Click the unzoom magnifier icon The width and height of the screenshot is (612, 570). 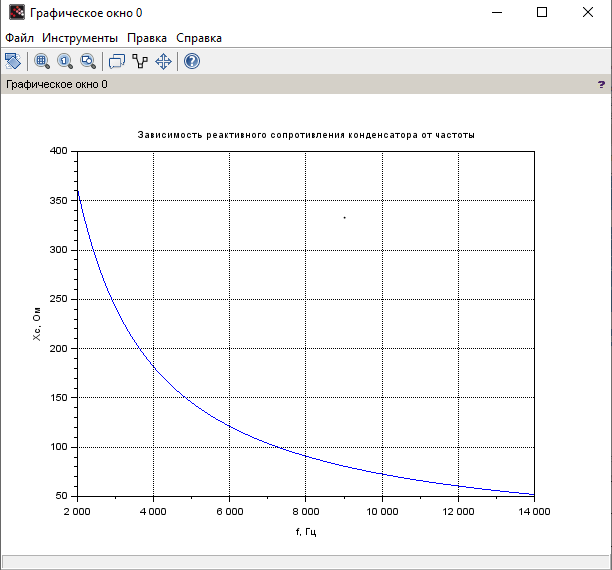point(88,61)
